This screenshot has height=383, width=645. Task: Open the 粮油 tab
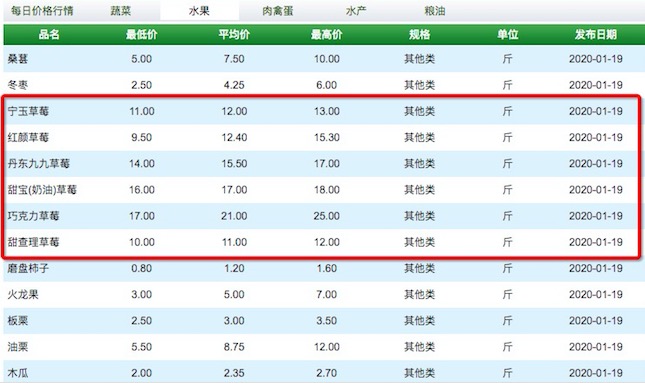point(435,11)
